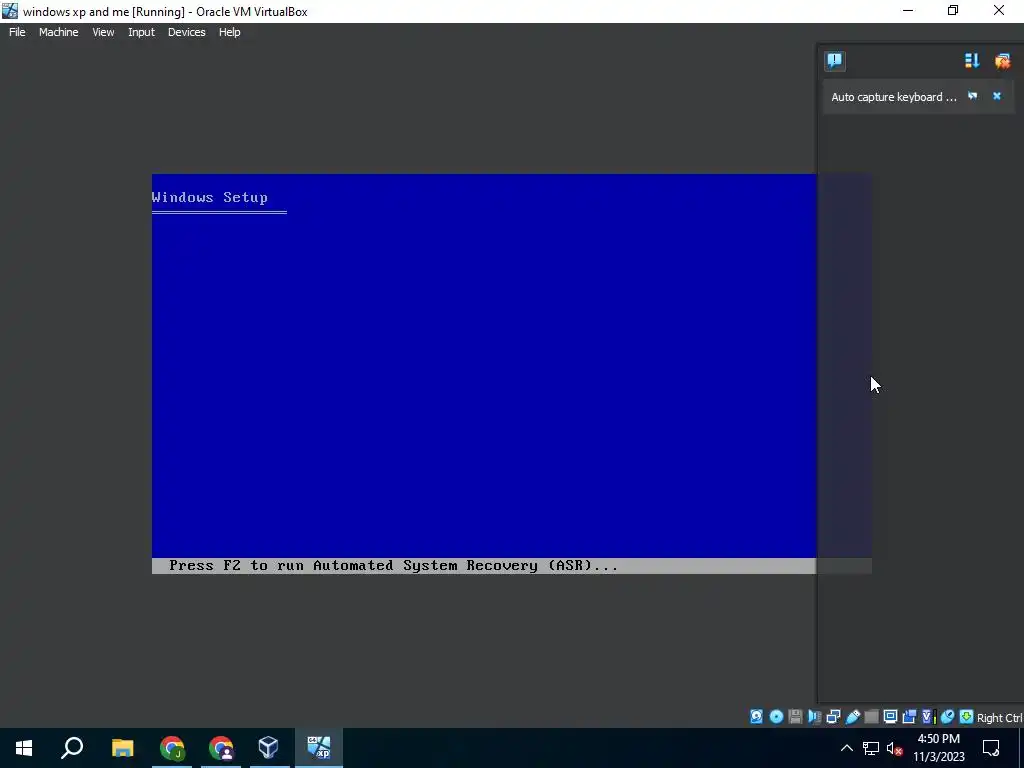Screen dimensions: 1024x768
Task: Open the Windows Start menu
Action: [x=24, y=748]
